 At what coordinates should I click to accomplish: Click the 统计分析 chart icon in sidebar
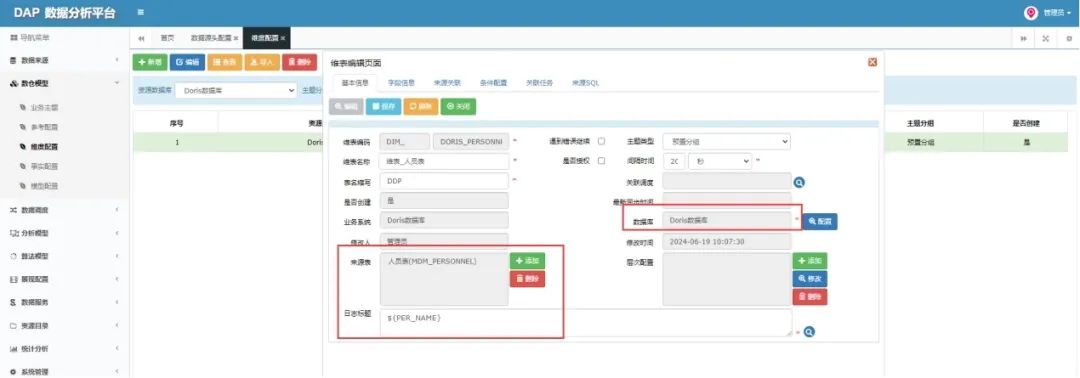click(x=14, y=349)
